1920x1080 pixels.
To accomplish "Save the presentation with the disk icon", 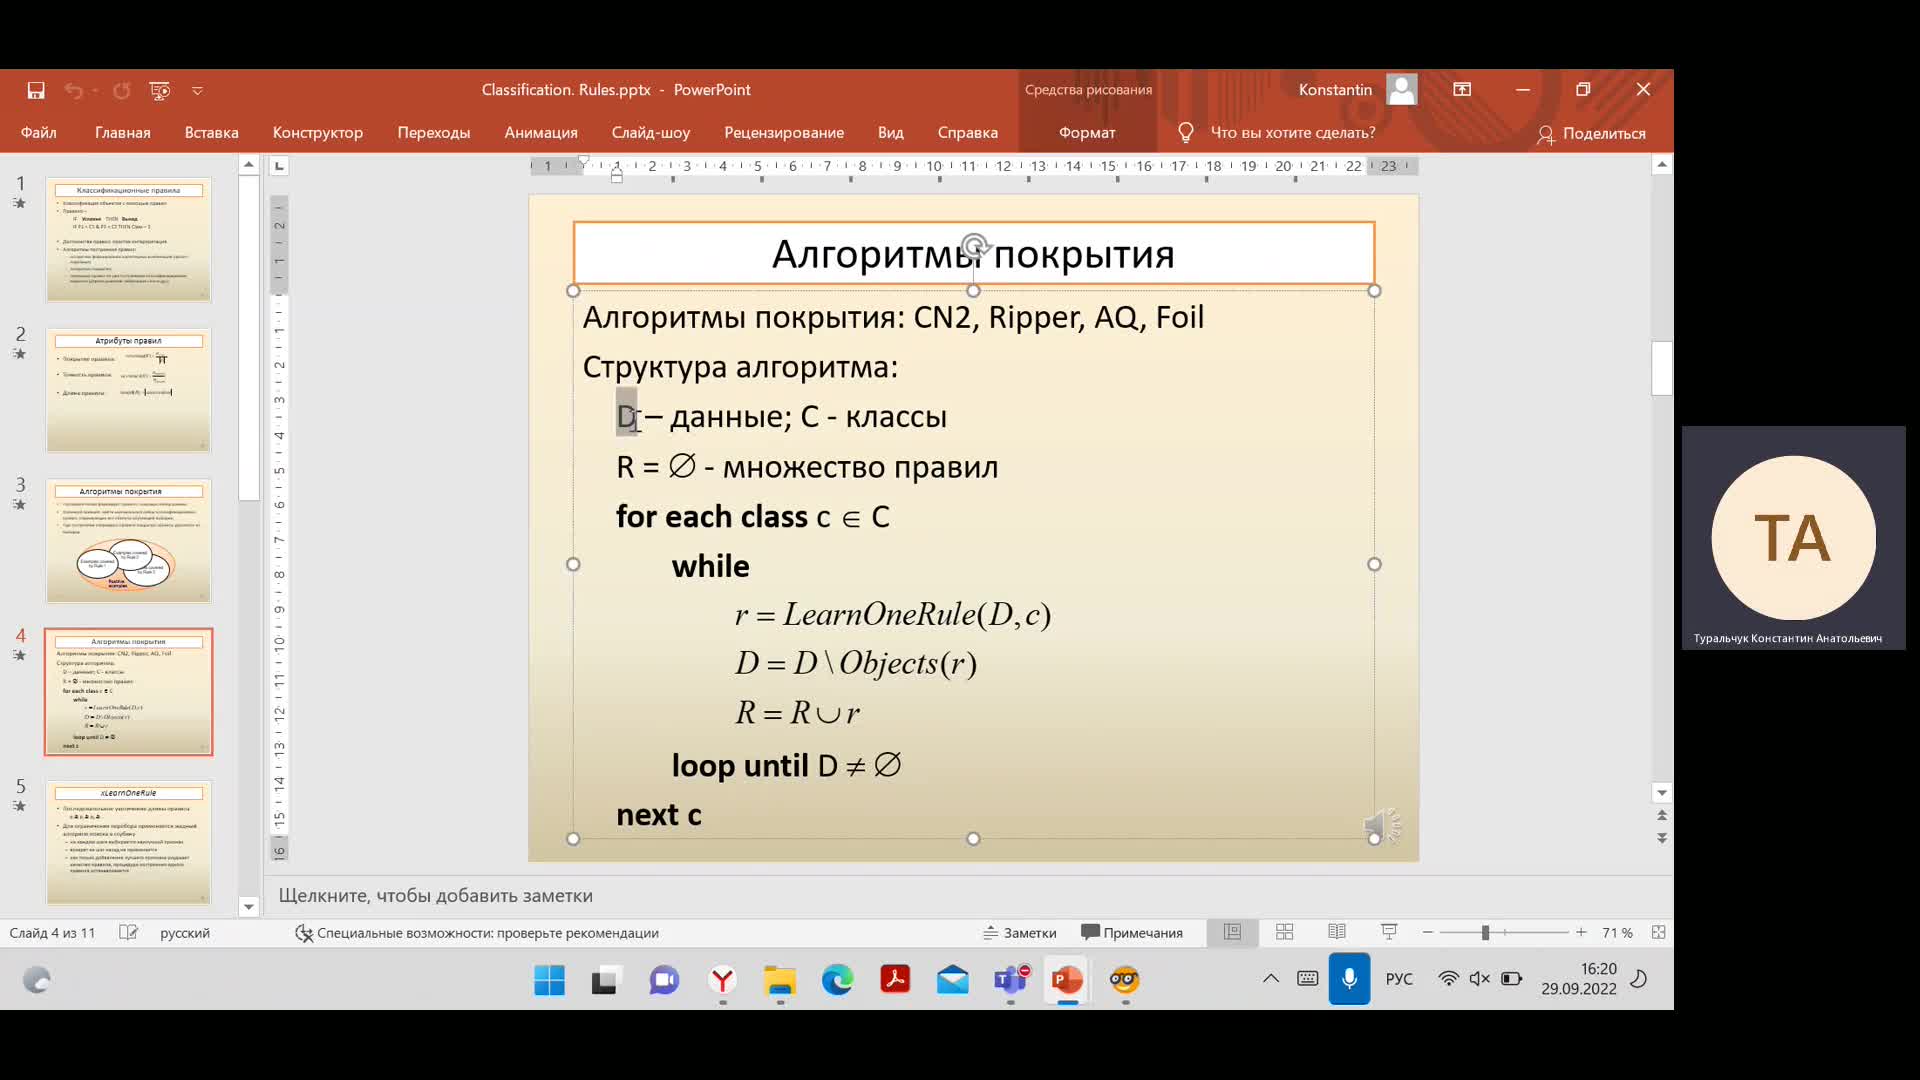I will coord(36,90).
